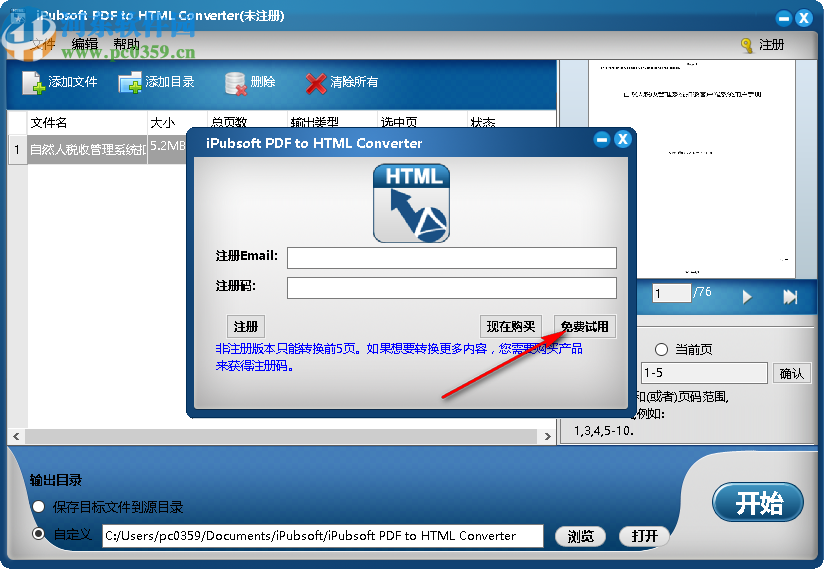Click the current page number field
The image size is (824, 569).
click(672, 293)
